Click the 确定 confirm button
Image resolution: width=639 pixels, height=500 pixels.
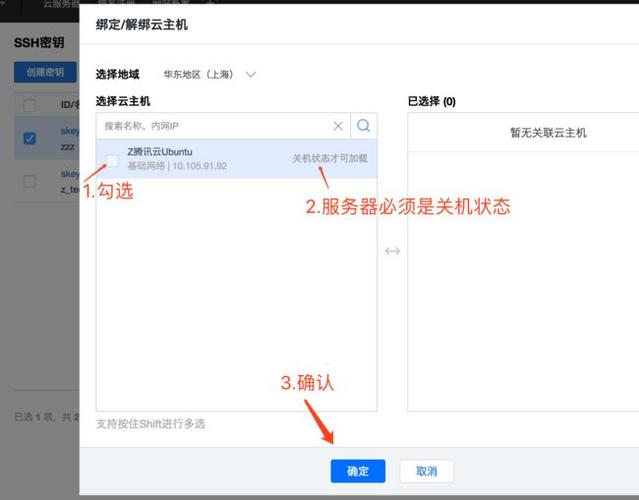pos(358,471)
